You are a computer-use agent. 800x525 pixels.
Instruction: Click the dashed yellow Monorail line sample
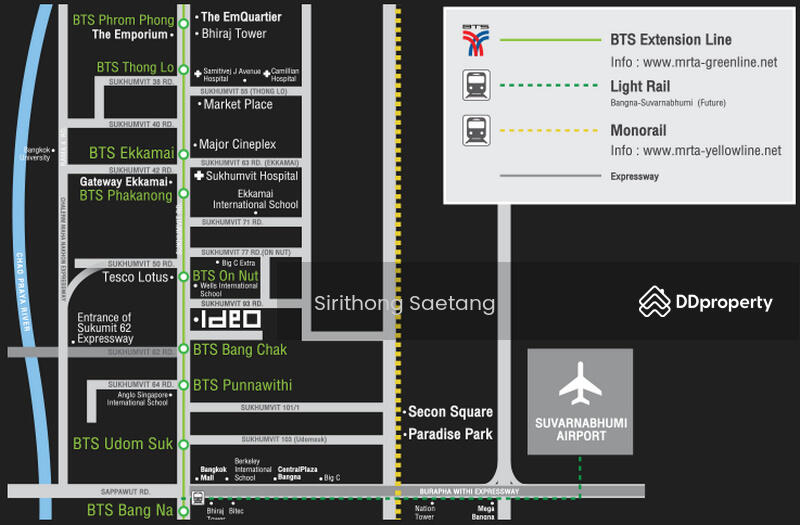pos(549,131)
